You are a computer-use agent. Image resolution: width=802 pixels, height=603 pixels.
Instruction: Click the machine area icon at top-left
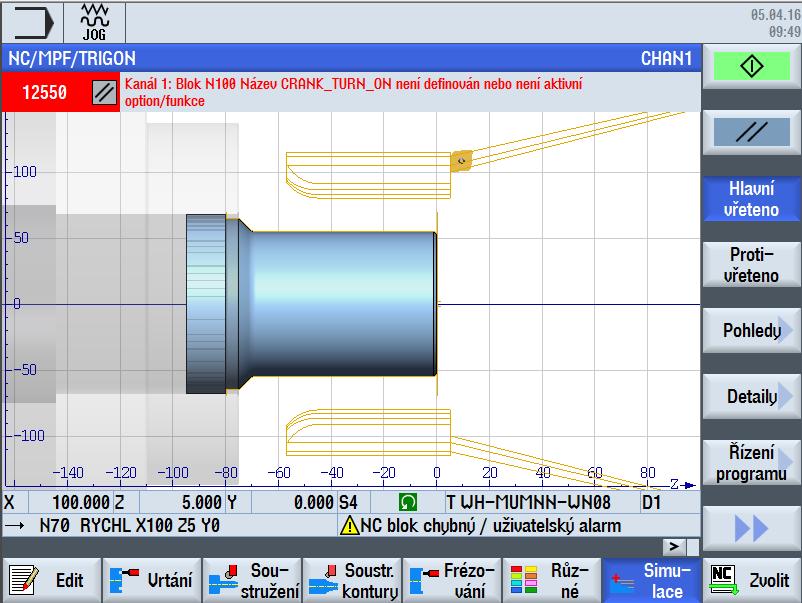click(x=33, y=23)
